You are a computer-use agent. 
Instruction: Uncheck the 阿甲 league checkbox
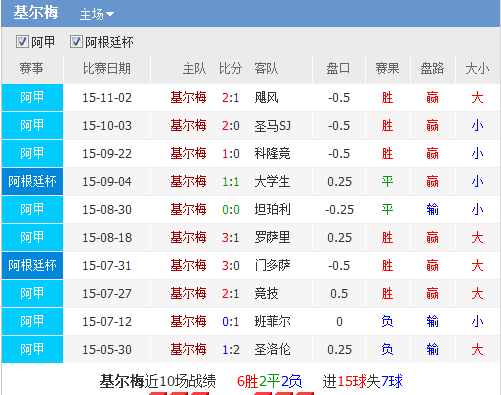[x=22, y=42]
